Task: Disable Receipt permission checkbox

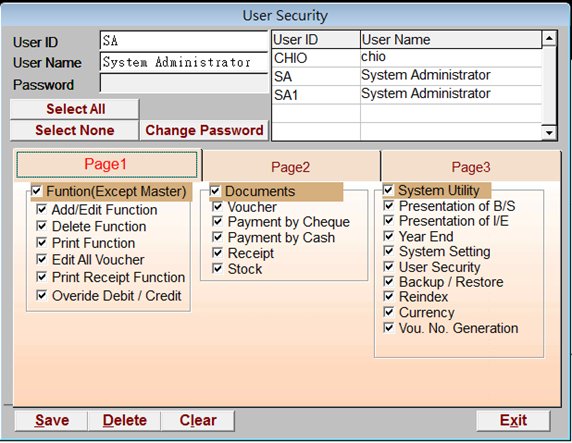Action: point(217,253)
